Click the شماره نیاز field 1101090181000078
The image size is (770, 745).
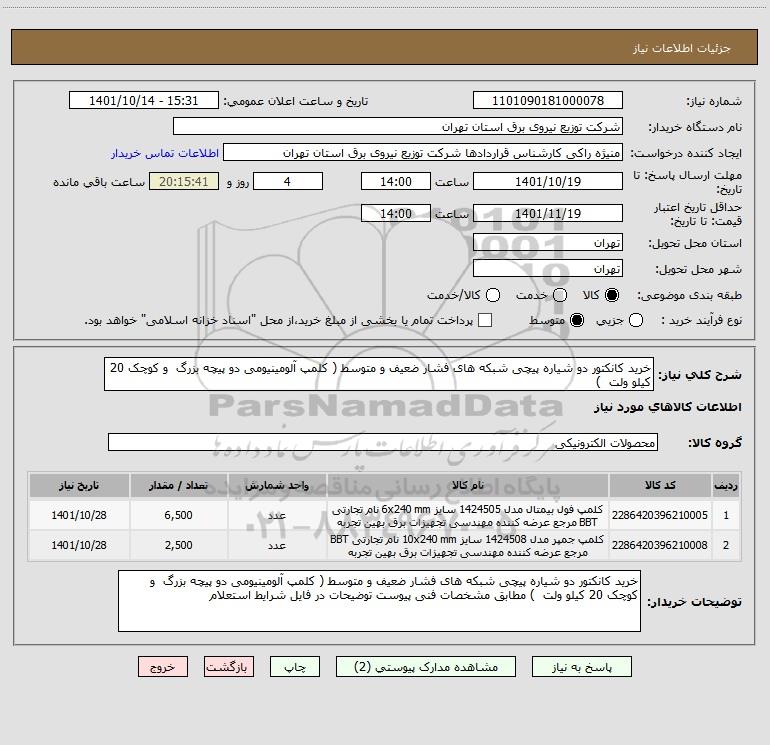(548, 101)
